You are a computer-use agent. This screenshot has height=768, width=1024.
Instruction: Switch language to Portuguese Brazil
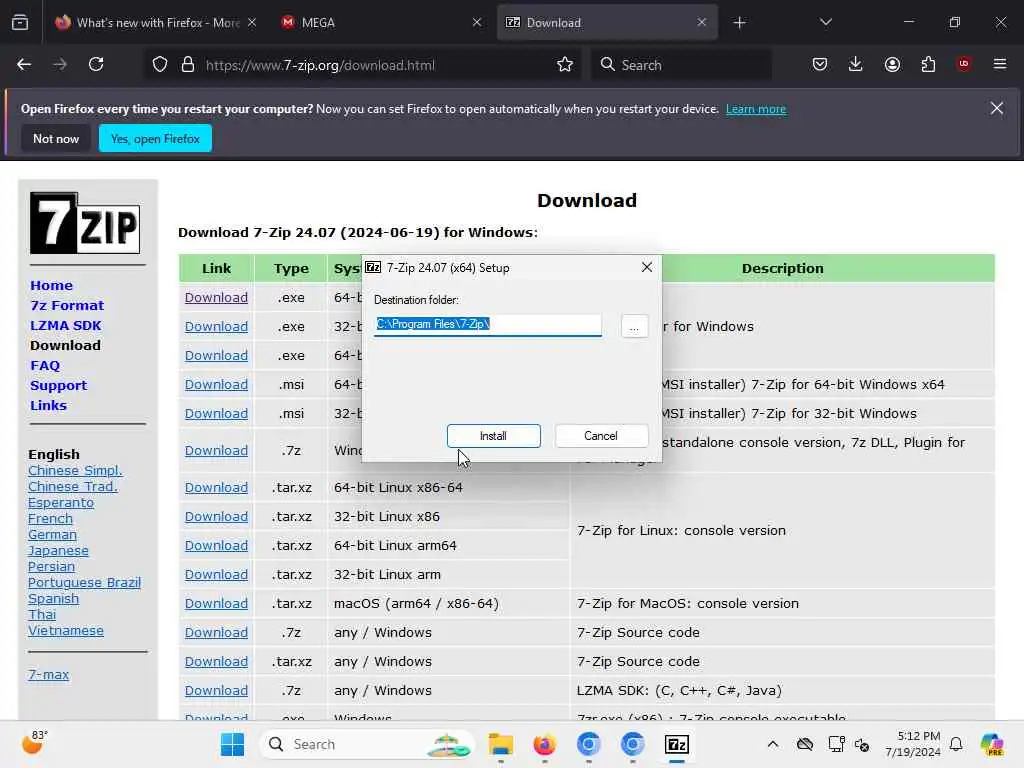tap(84, 583)
